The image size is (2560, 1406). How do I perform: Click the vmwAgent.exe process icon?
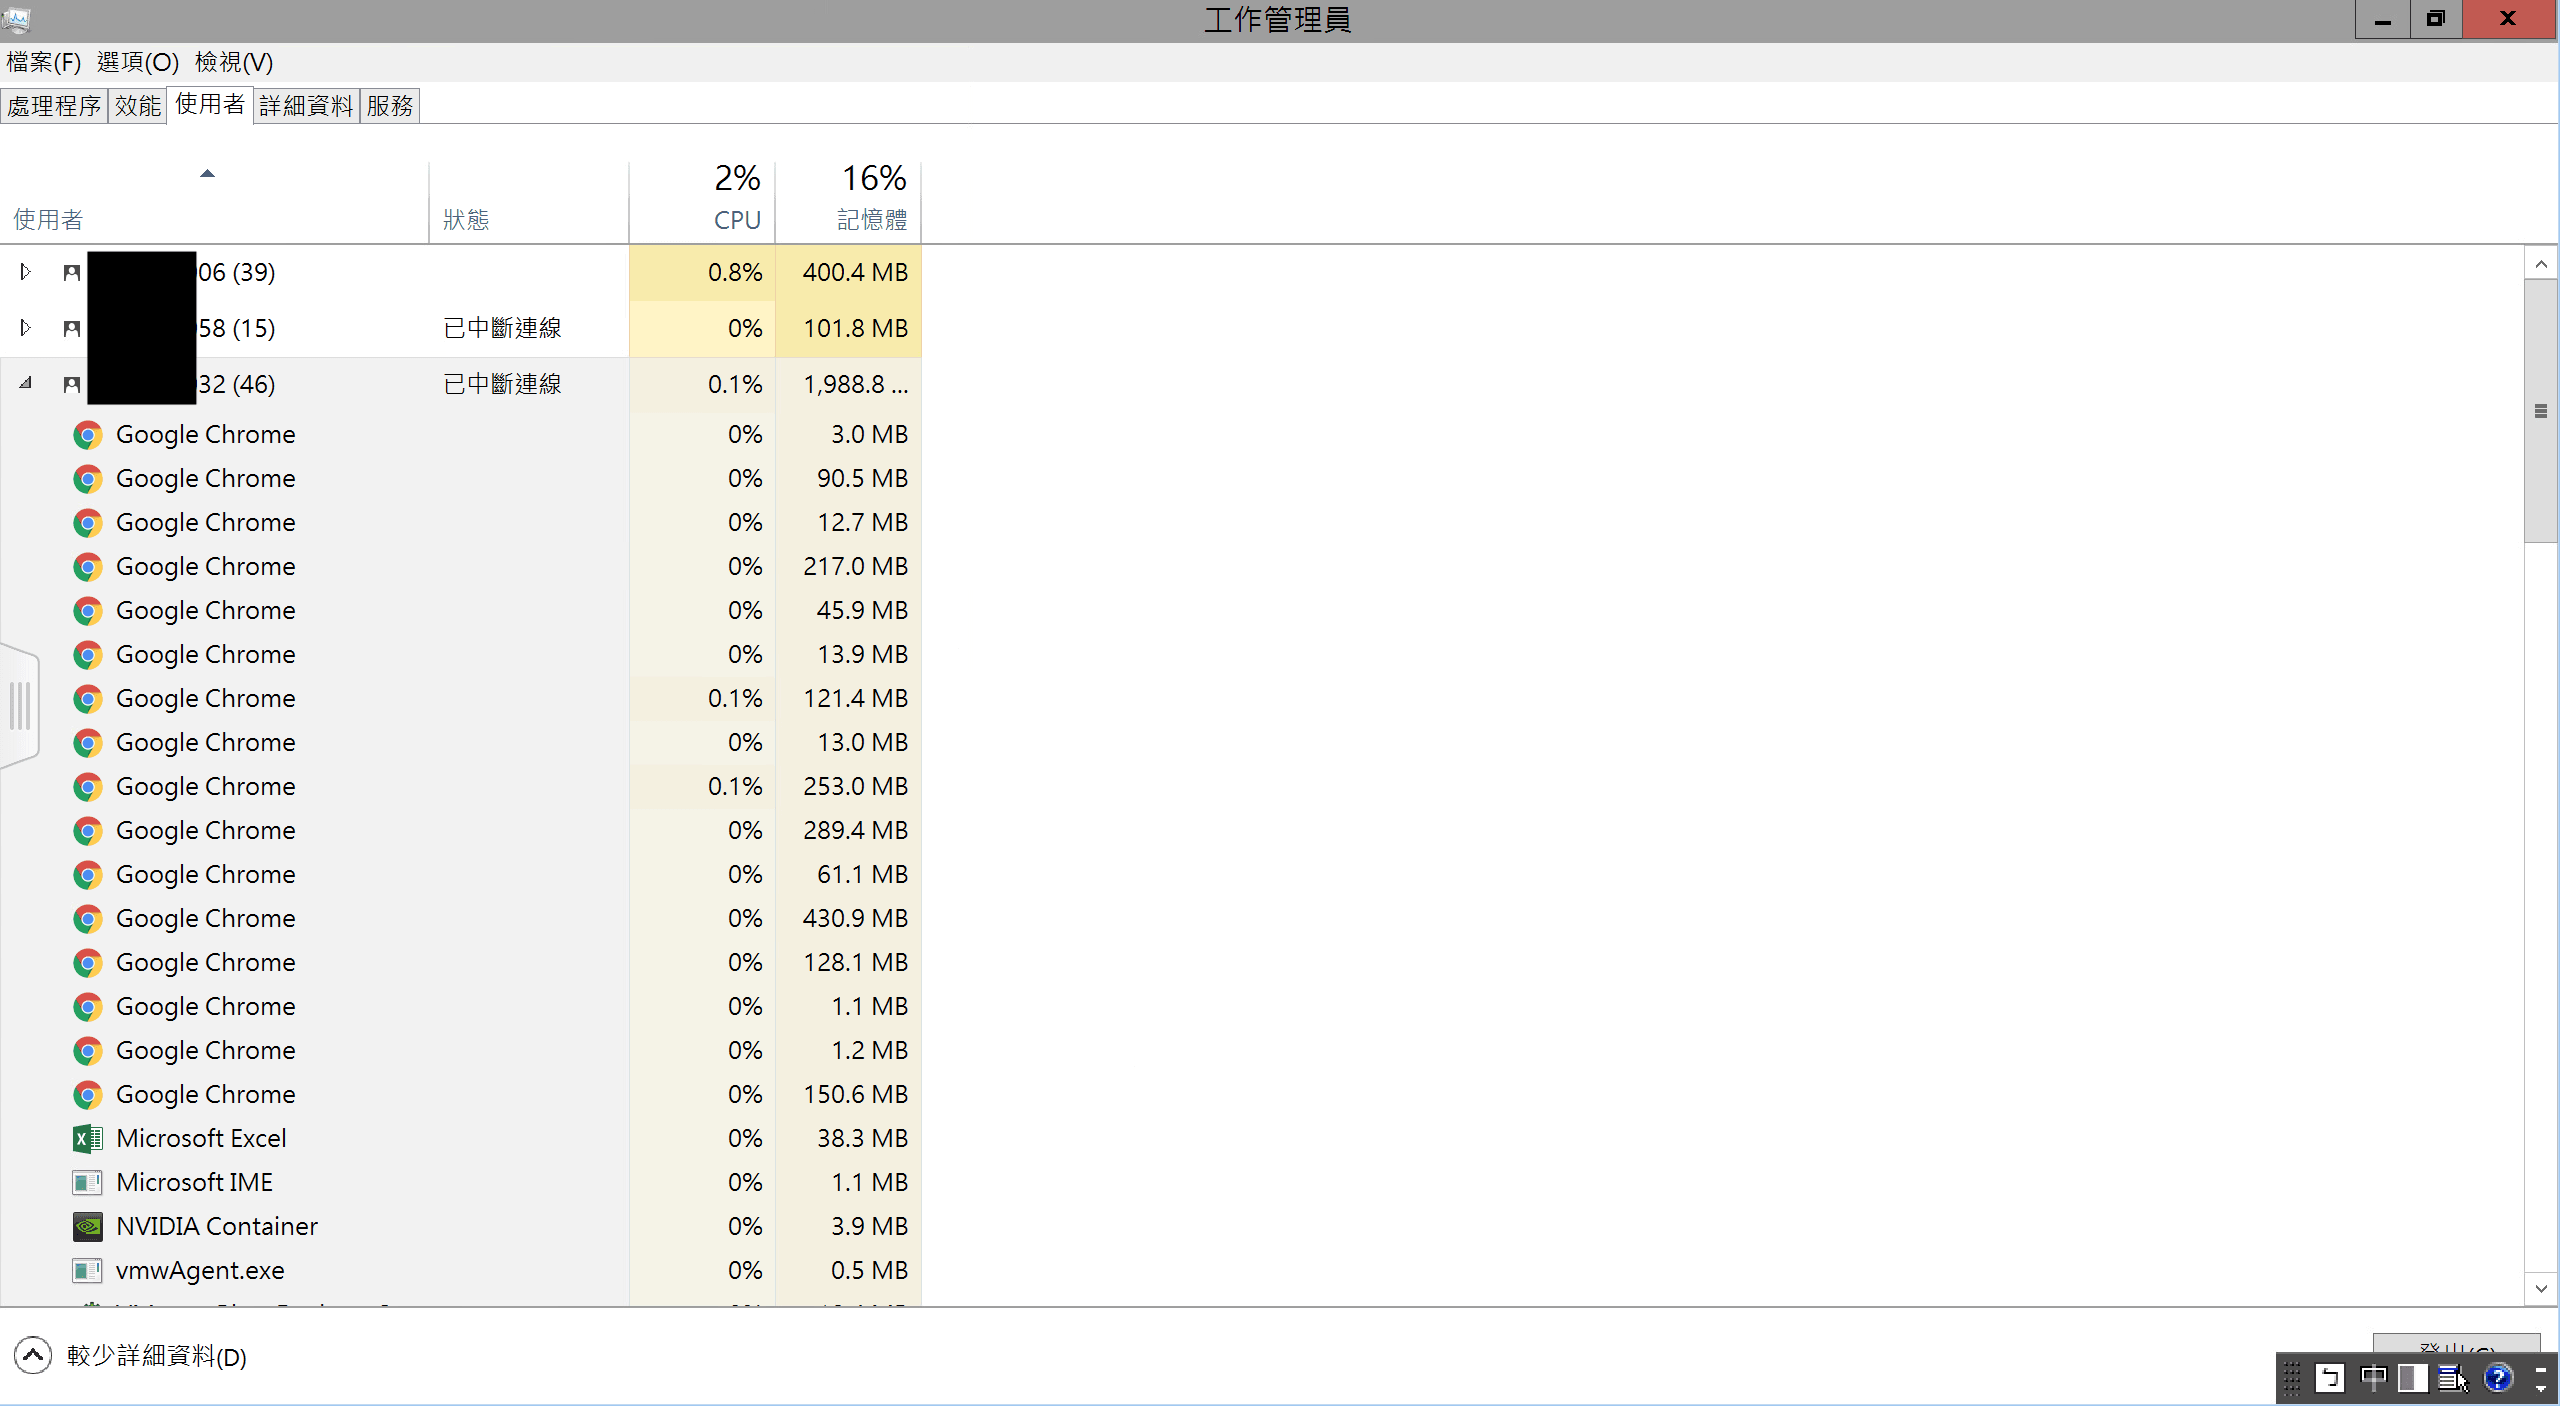[x=88, y=1270]
